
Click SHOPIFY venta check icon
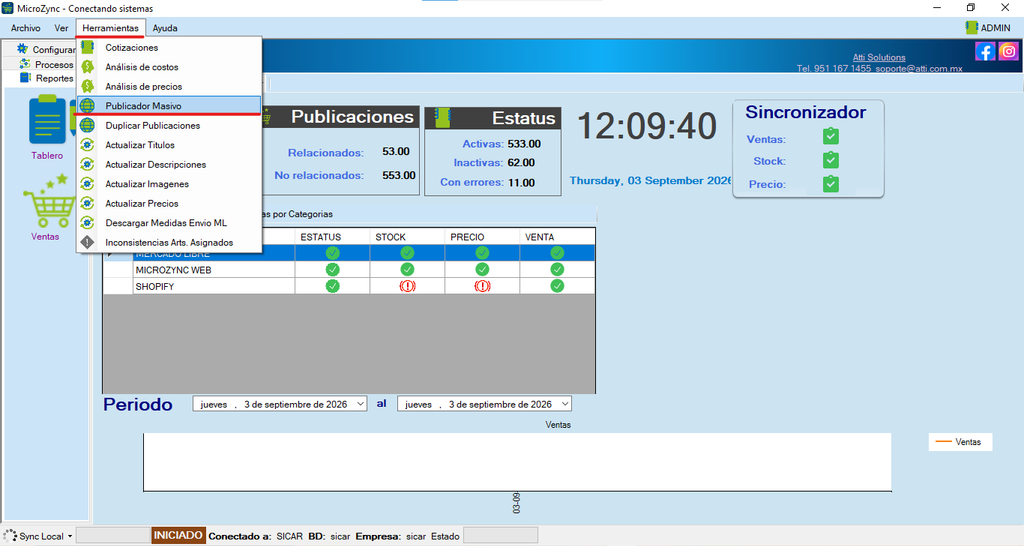point(557,285)
